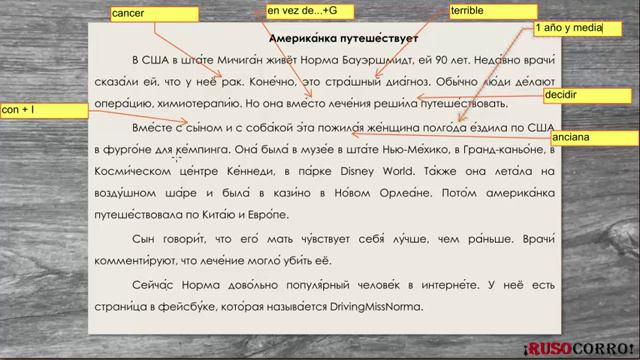
Task: Click the word 'решила' in the text
Action: coord(396,104)
